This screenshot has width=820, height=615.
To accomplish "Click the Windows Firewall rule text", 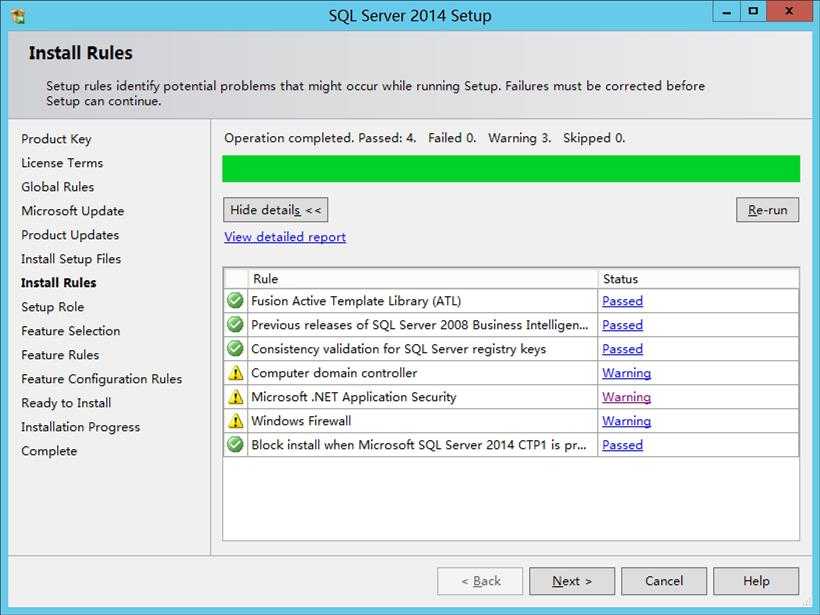I will pyautogui.click(x=301, y=421).
